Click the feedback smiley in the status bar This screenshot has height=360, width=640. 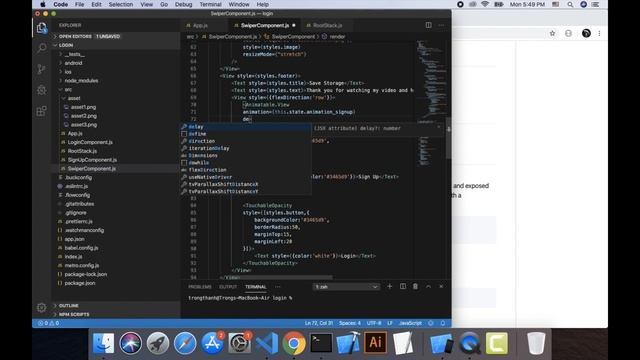pyautogui.click(x=431, y=323)
